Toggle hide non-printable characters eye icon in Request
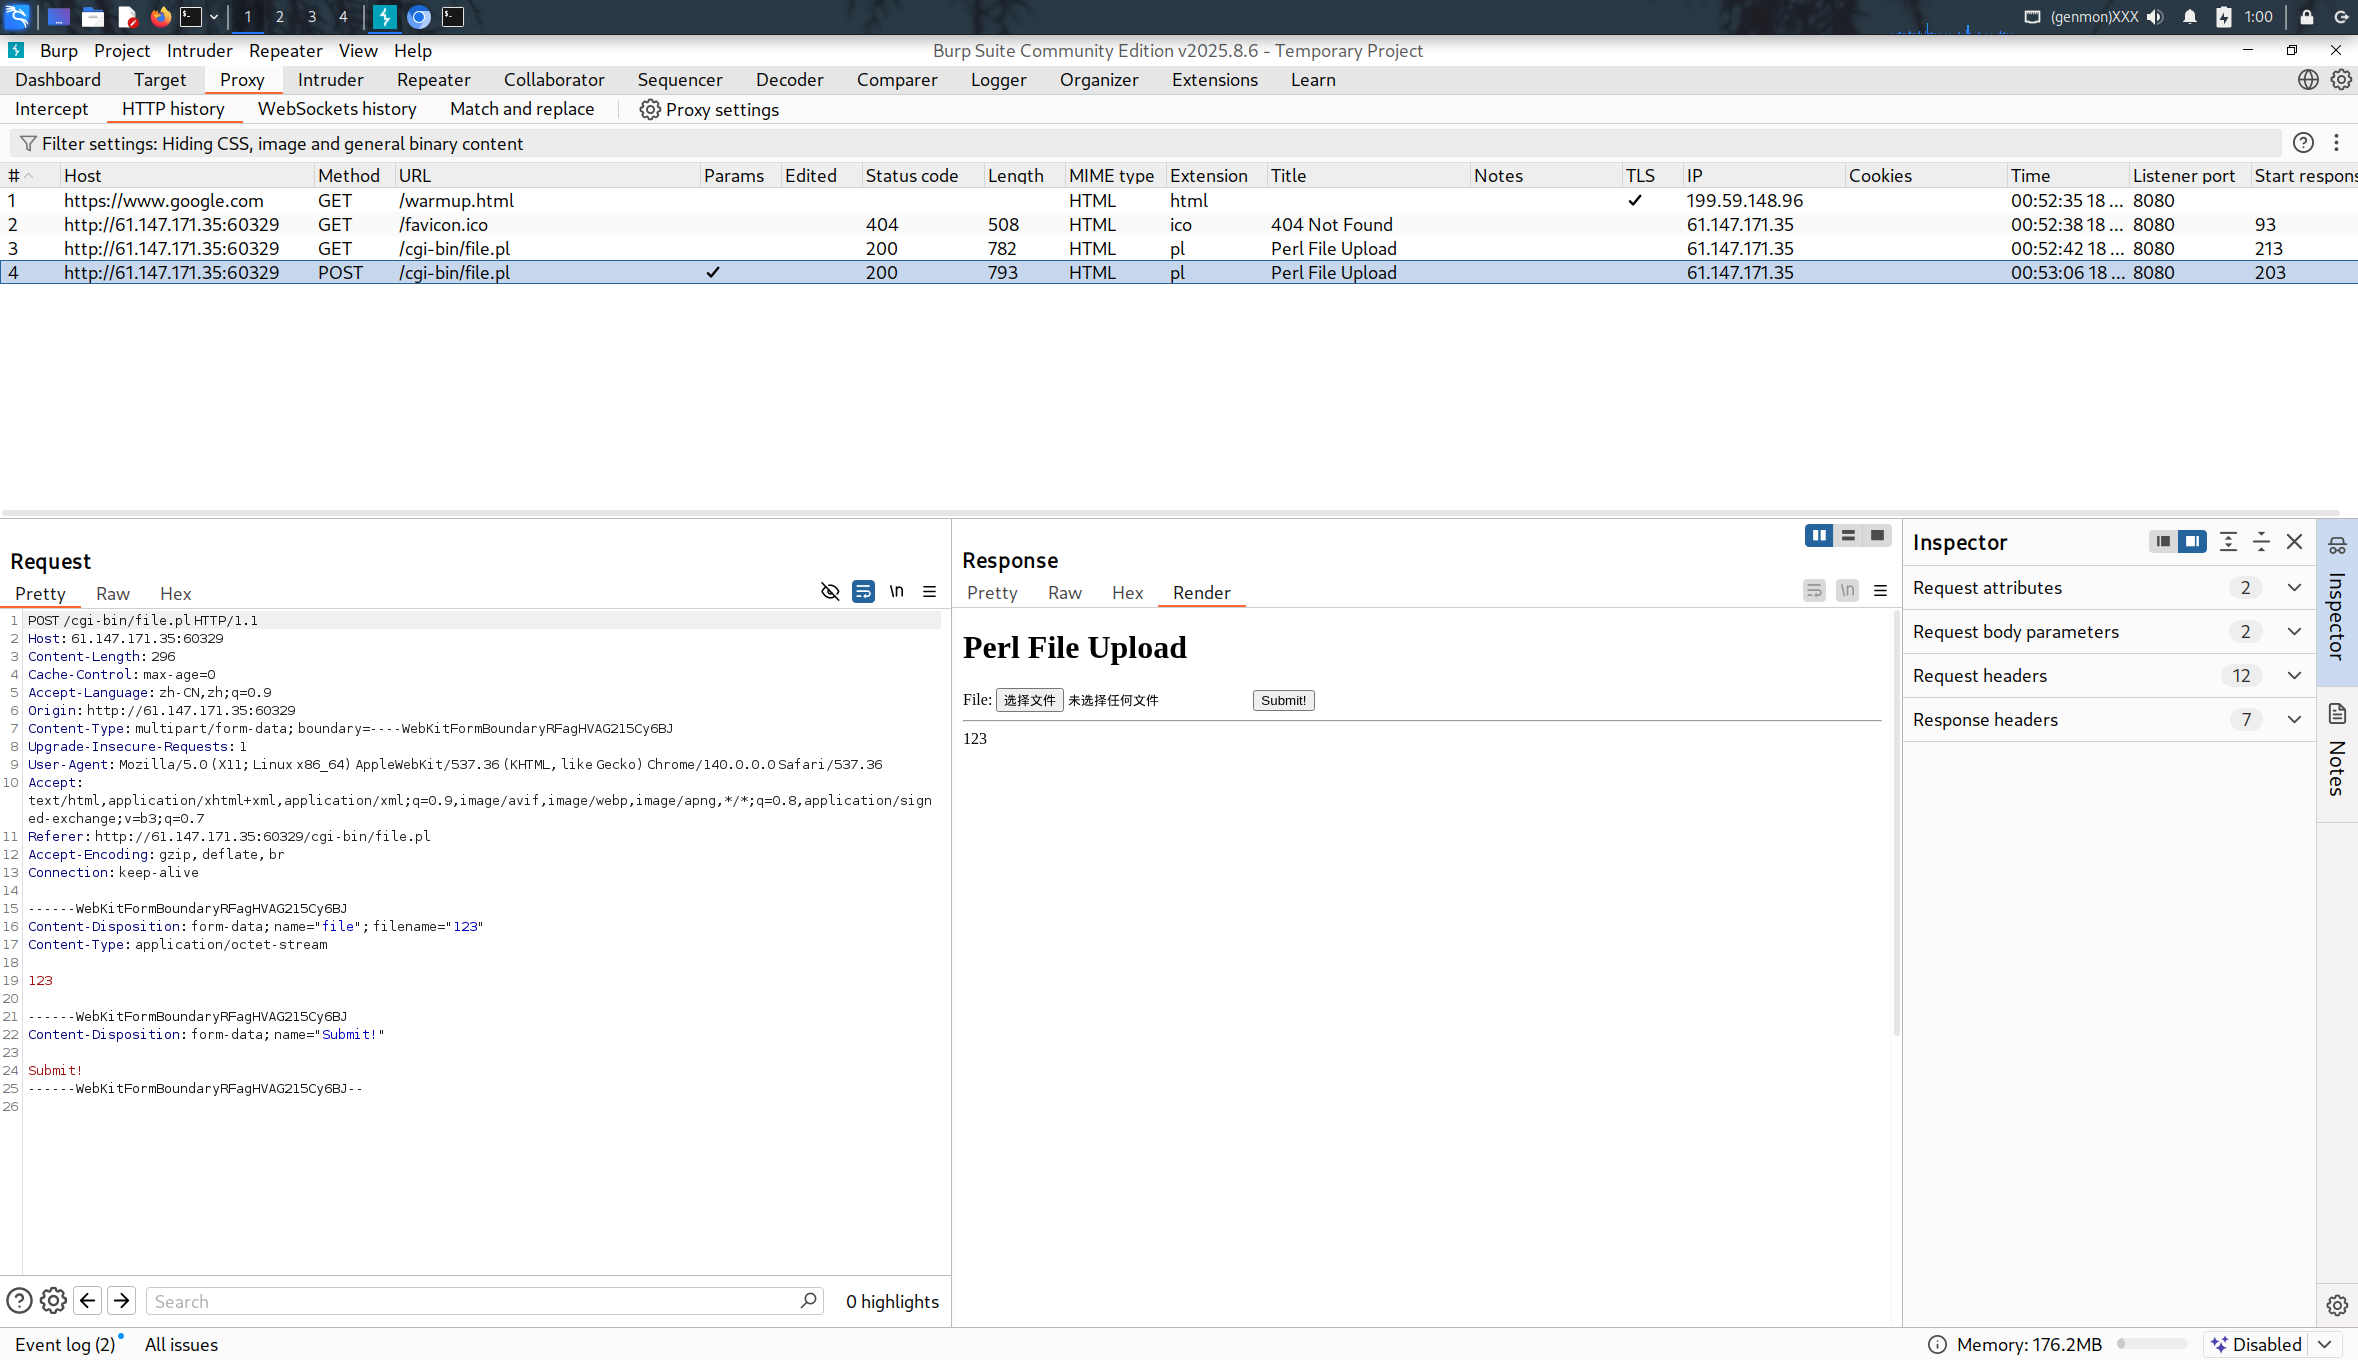The image size is (2358, 1360). tap(829, 591)
